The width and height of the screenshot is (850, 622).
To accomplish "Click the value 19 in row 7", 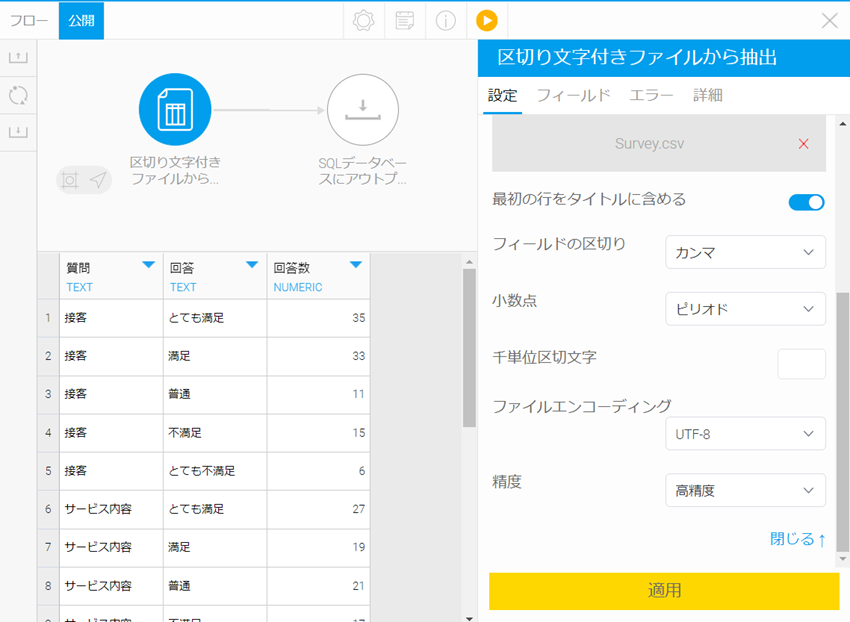I will point(359,547).
